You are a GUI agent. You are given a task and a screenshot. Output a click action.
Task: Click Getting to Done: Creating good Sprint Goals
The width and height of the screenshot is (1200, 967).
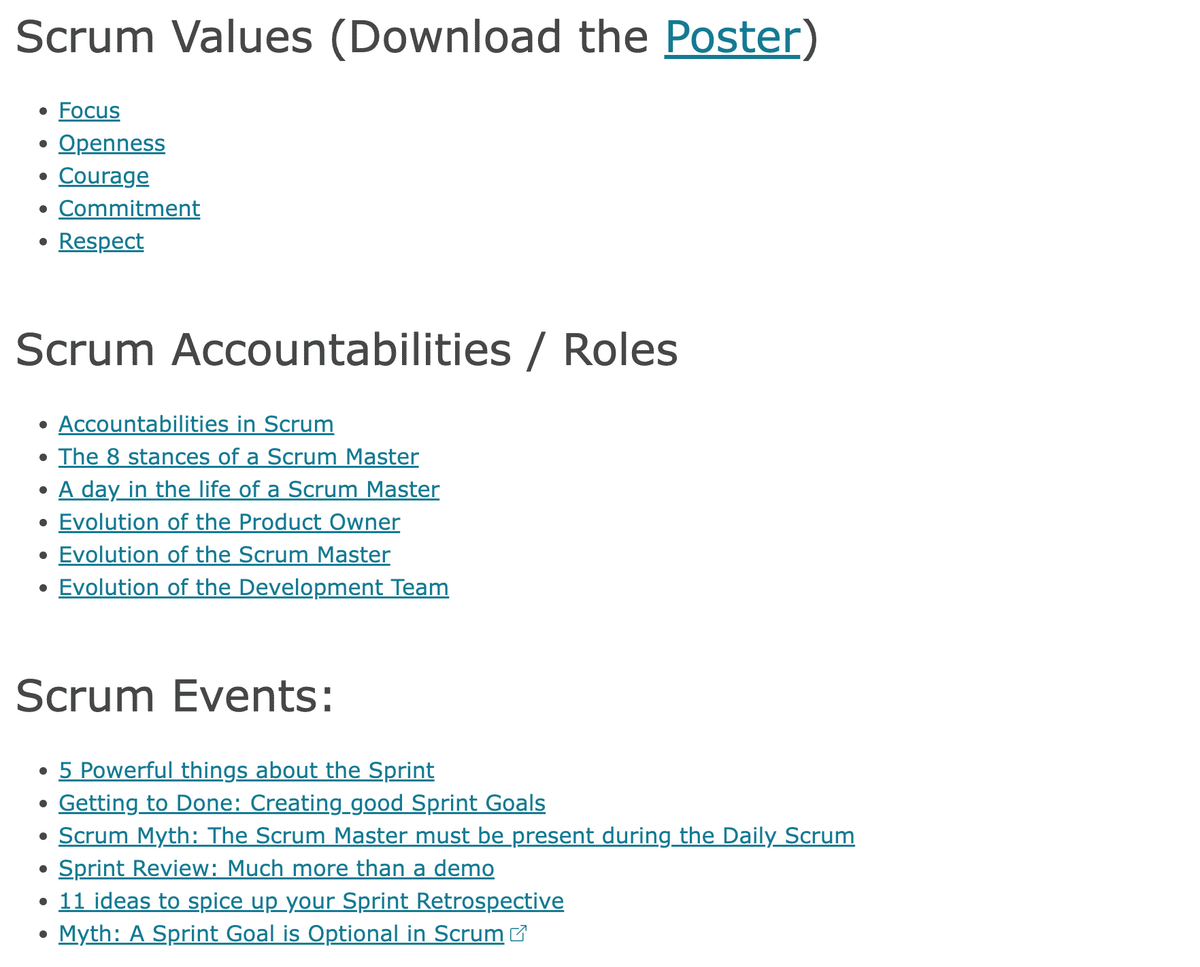click(302, 803)
